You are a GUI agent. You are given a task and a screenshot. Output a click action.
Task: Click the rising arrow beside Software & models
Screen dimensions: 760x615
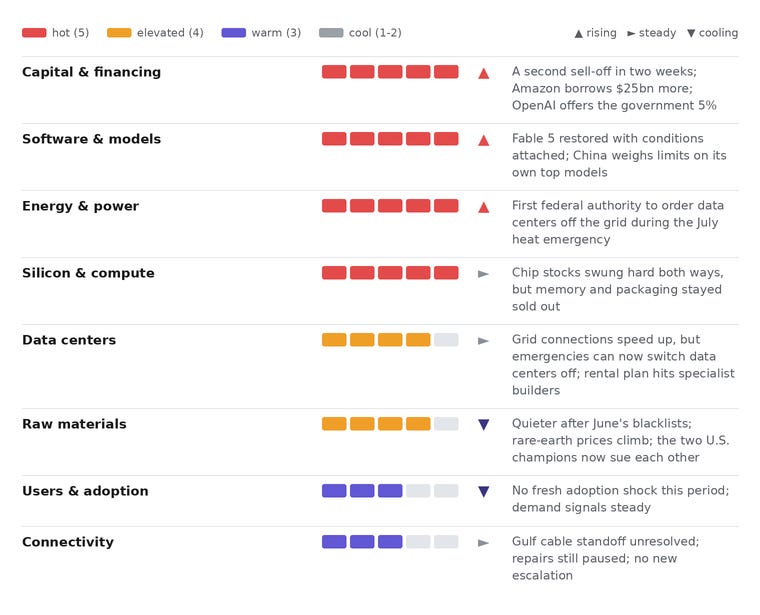(x=483, y=141)
